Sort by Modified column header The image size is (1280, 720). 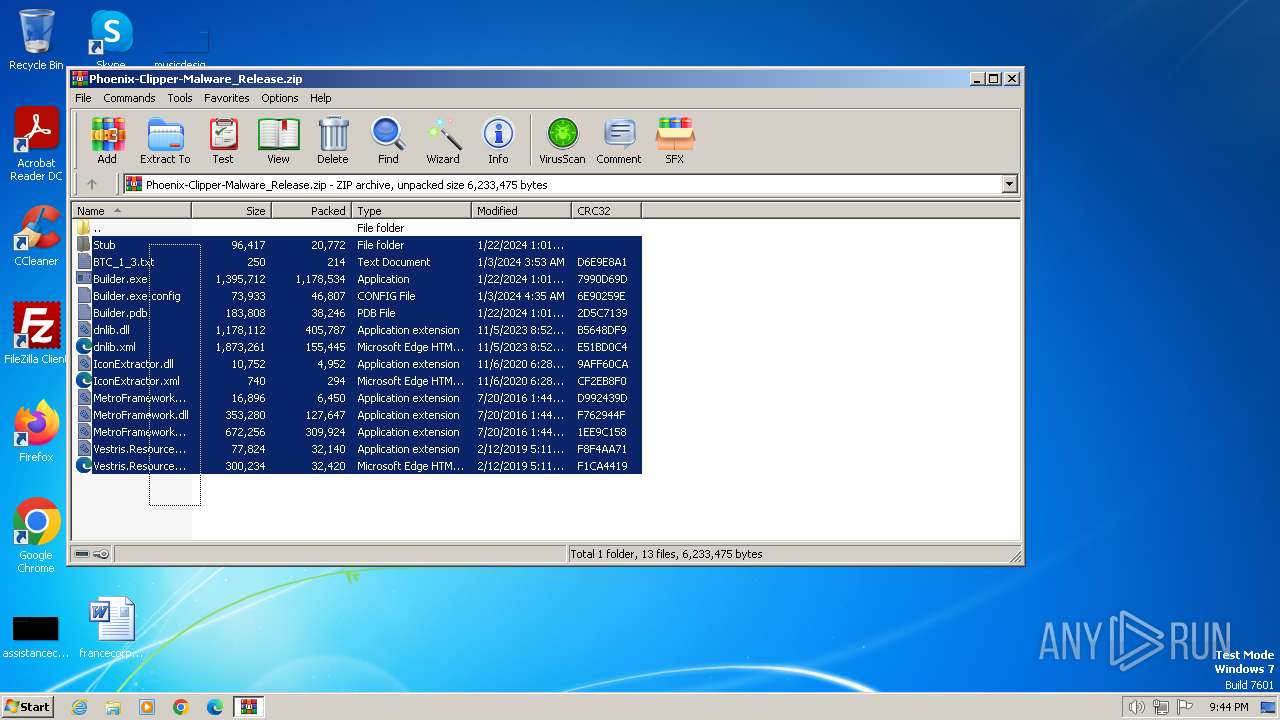click(x=521, y=211)
